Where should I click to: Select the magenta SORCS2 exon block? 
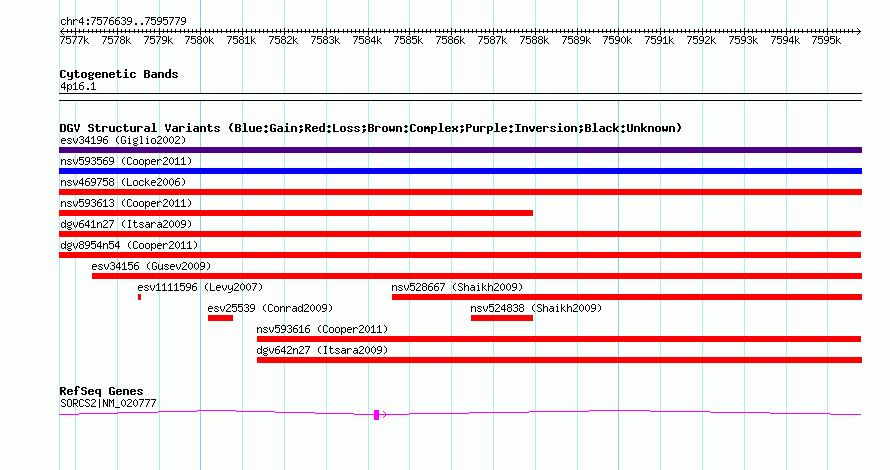(376, 415)
